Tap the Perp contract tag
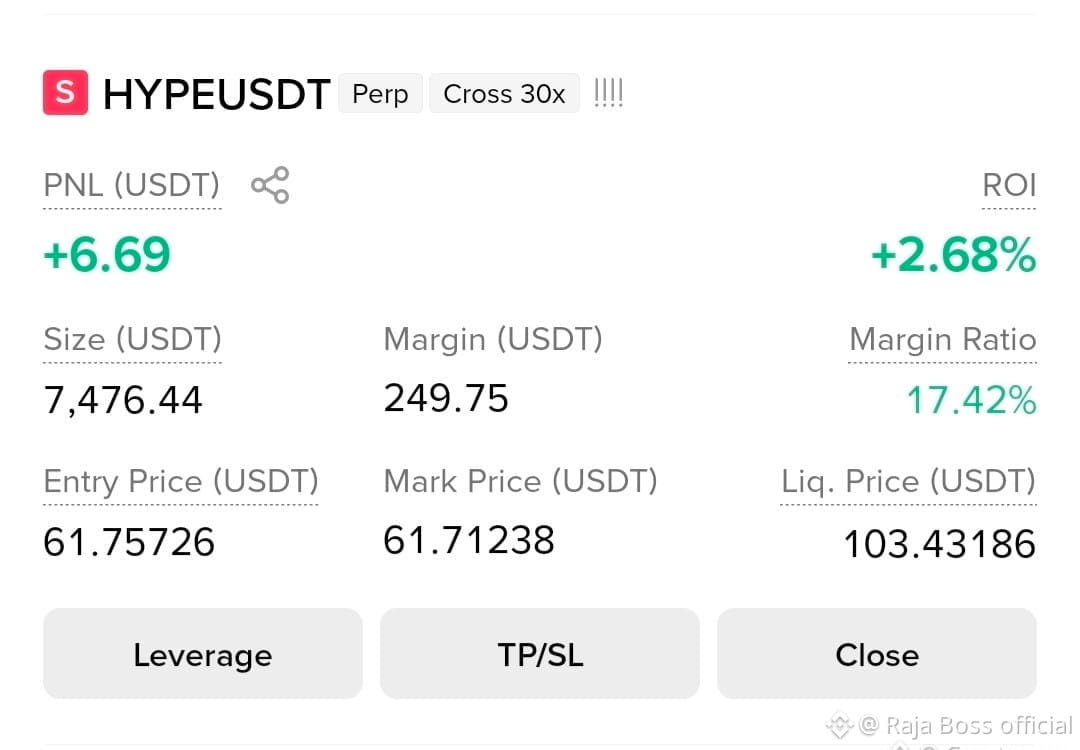Screen dimensions: 1080x750 pos(380,94)
